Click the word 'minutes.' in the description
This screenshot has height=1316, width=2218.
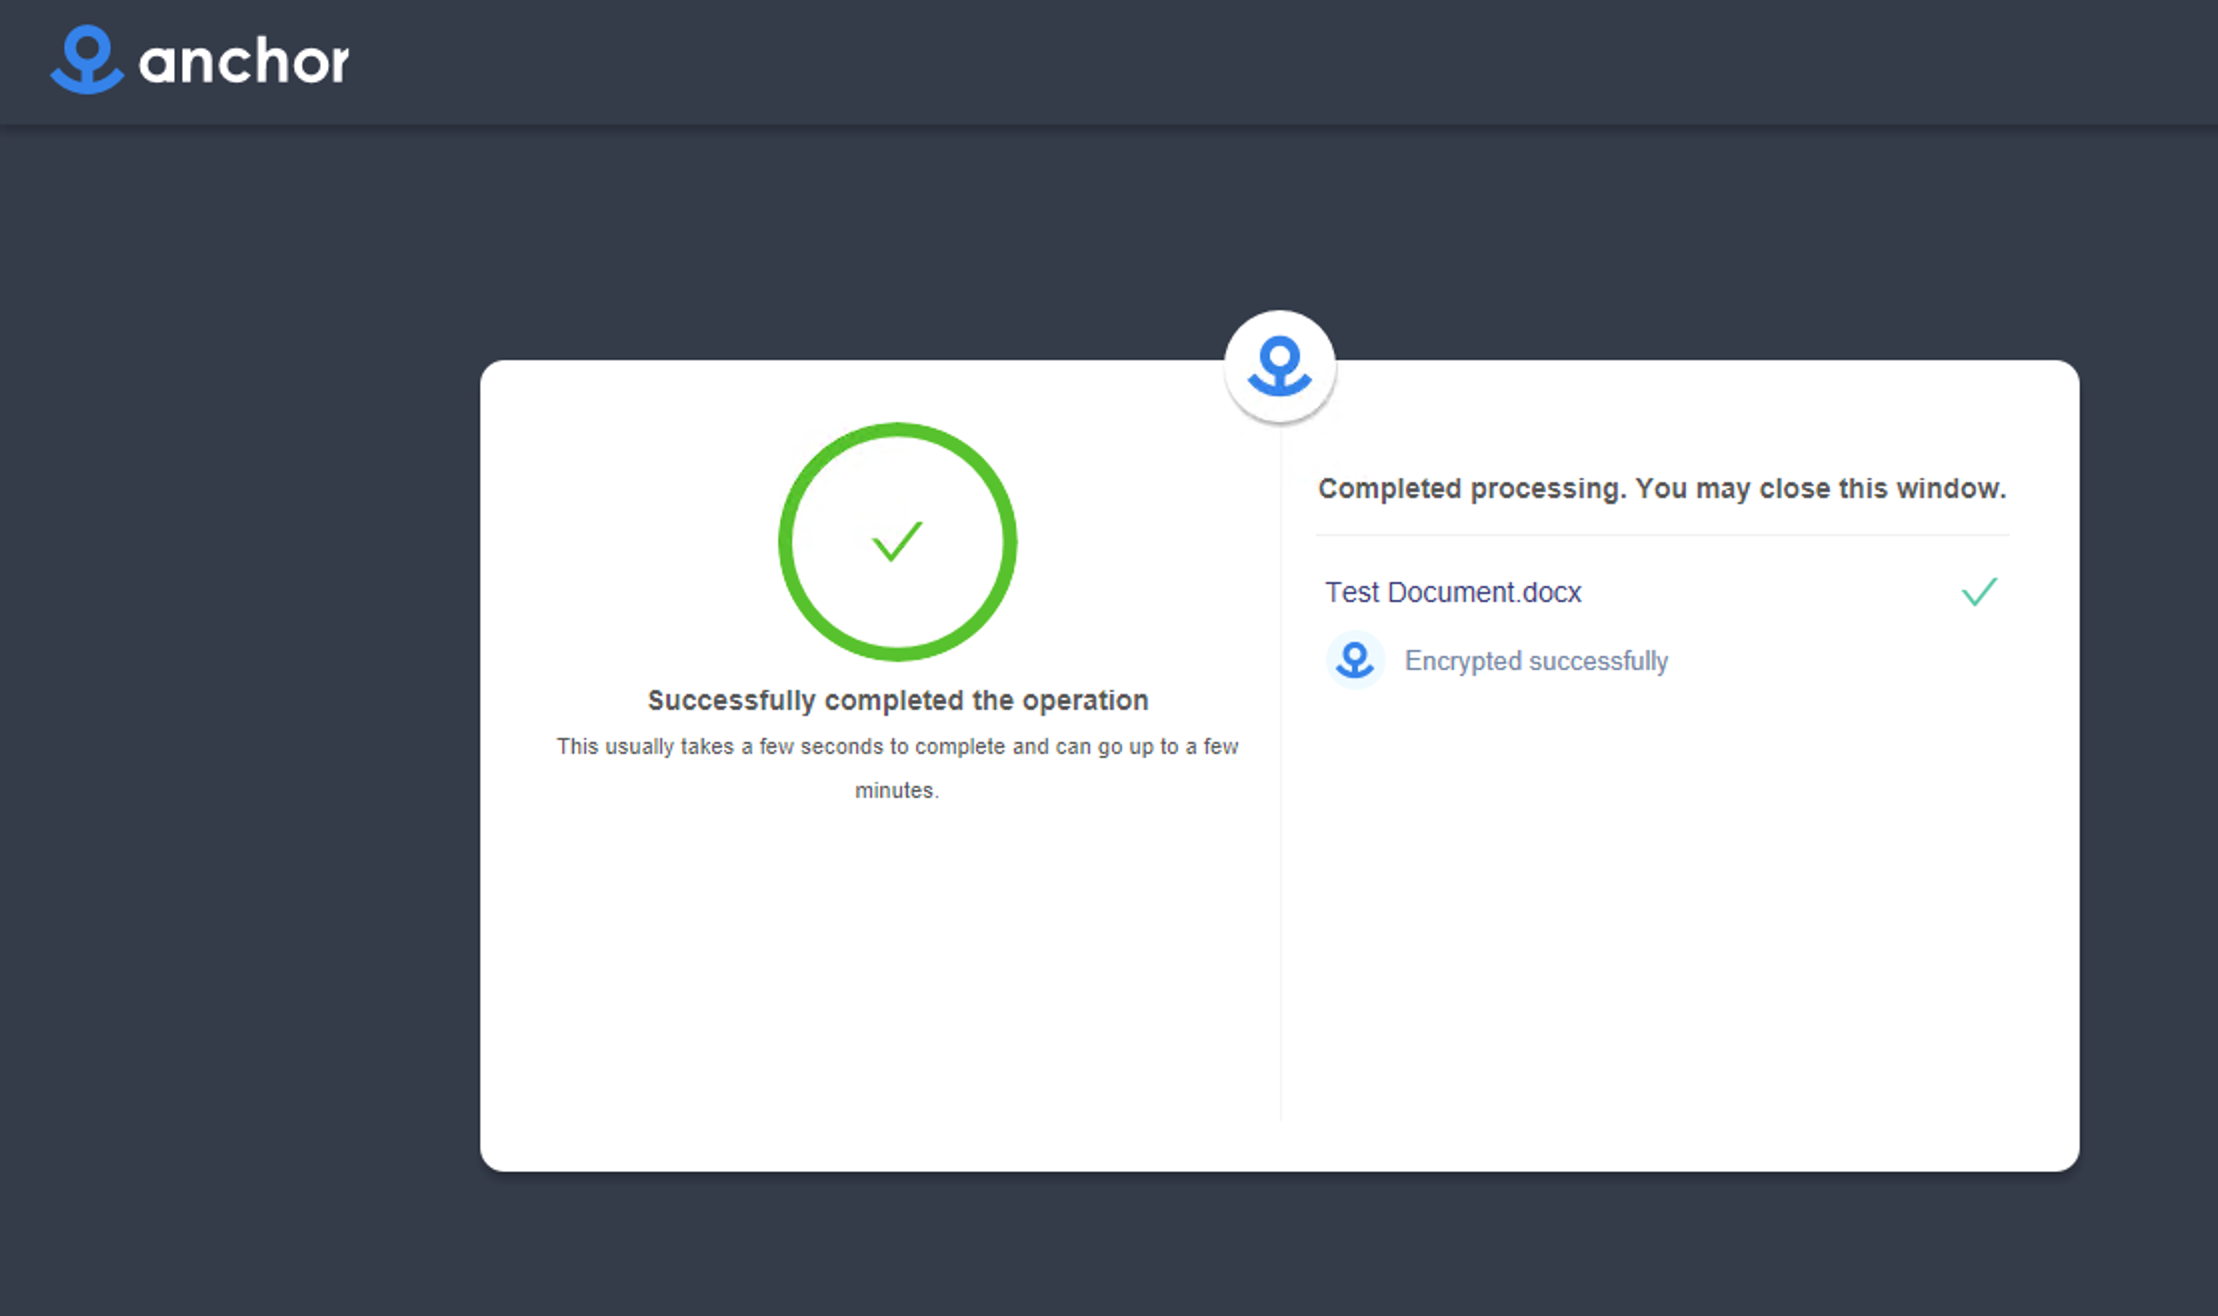point(896,790)
